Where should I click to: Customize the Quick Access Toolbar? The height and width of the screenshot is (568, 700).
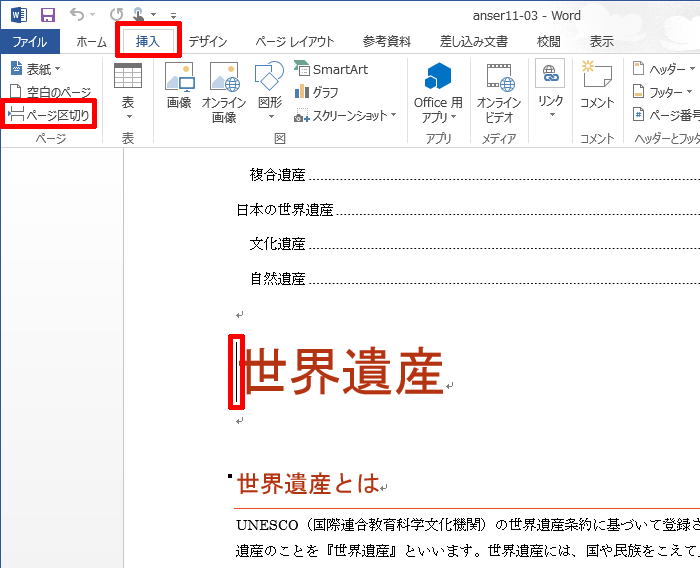tap(173, 16)
